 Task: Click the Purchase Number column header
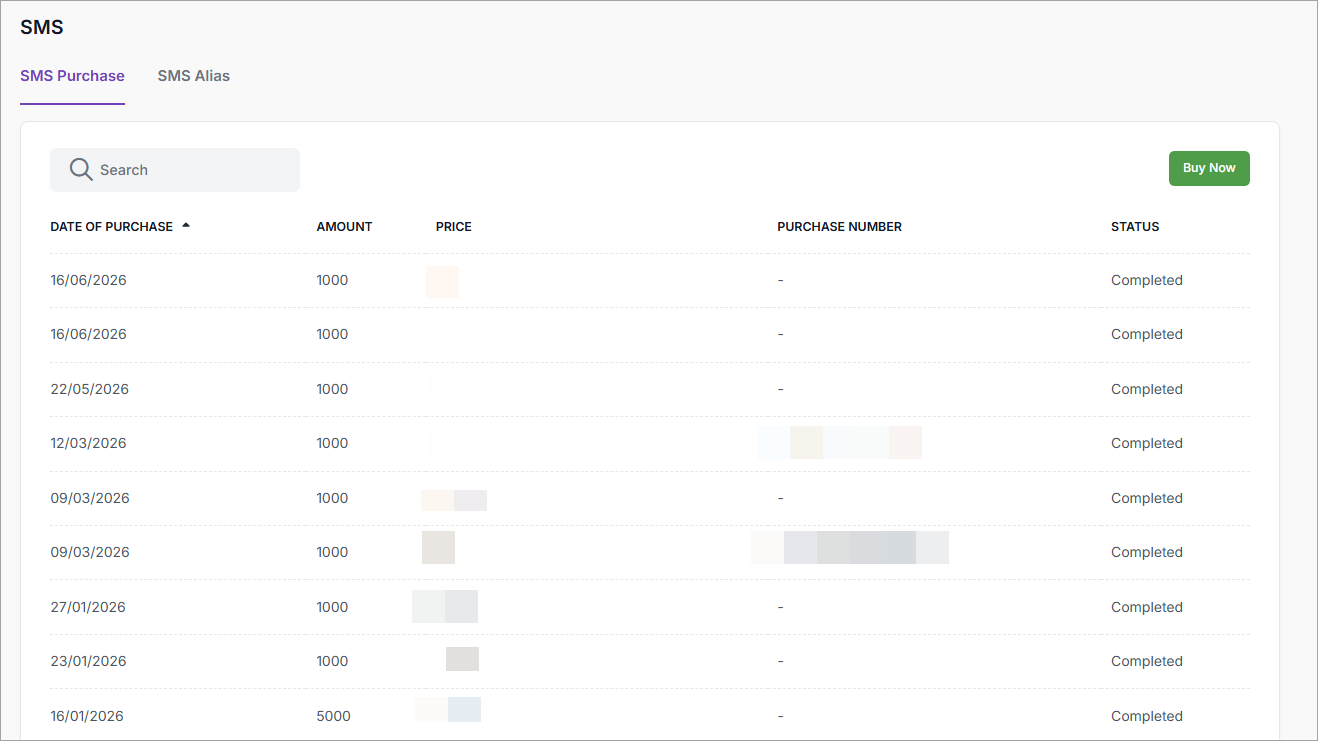839,227
